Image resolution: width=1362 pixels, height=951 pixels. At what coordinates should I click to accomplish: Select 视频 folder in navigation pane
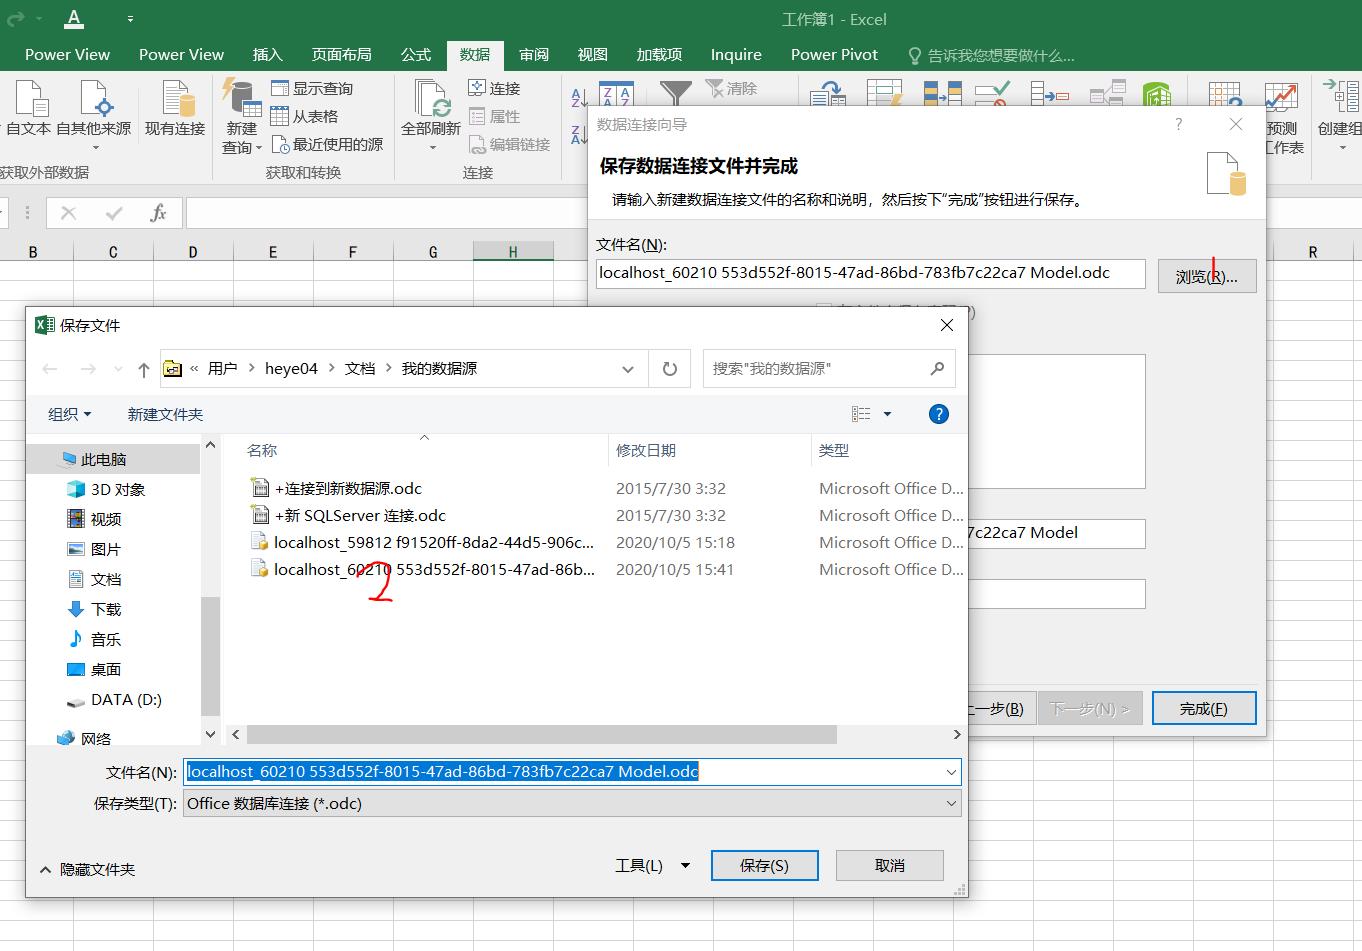pyautogui.click(x=94, y=519)
